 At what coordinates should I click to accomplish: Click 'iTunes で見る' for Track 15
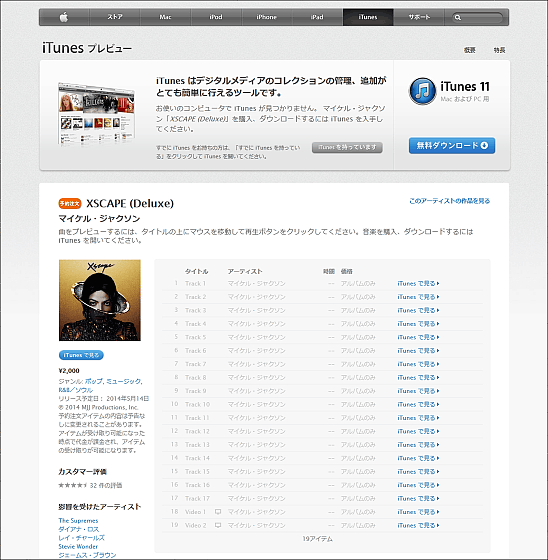(418, 471)
